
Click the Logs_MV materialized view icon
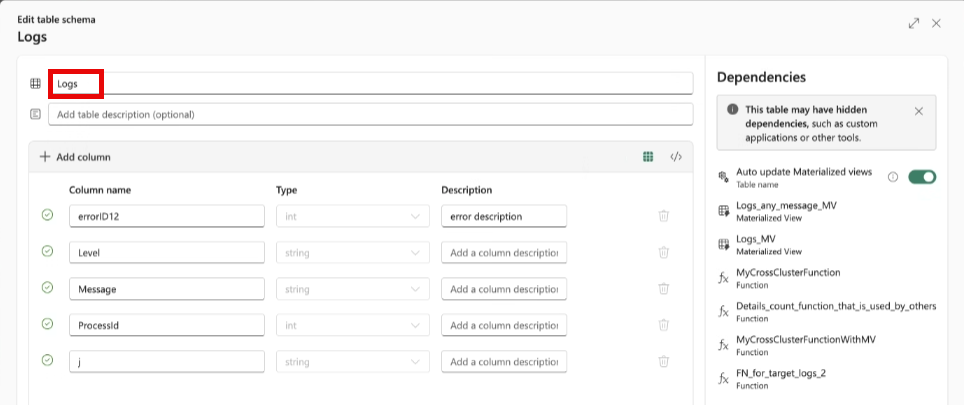coord(724,245)
